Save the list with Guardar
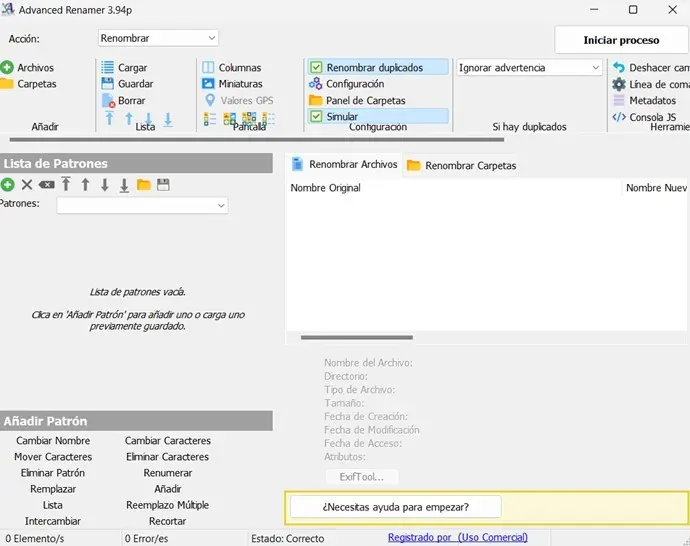Screen dimensions: 690x546 [x=127, y=84]
